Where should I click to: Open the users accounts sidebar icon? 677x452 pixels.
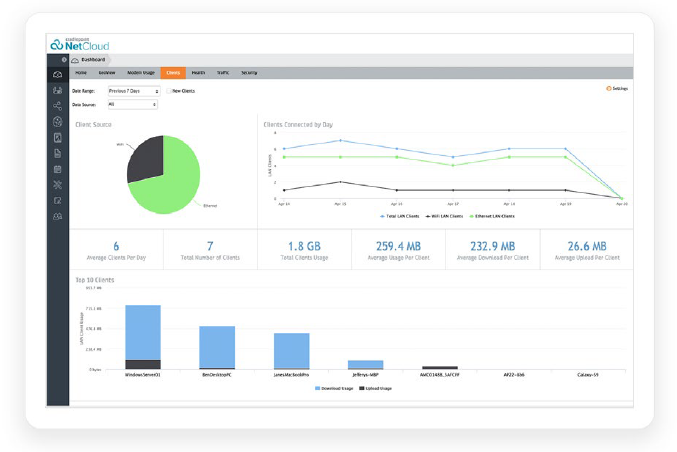pos(57,216)
